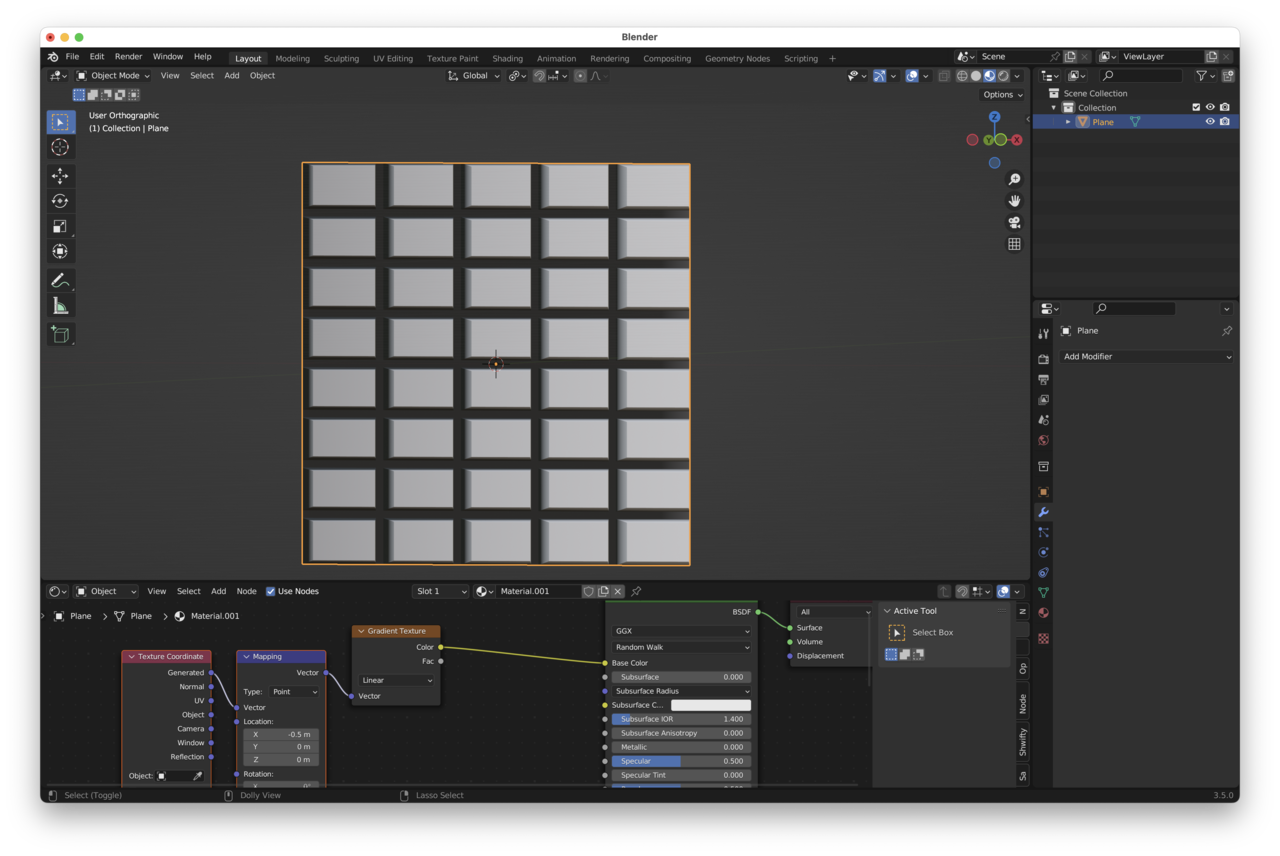Uncheck the Use Nodes checkbox
The image size is (1280, 856).
[271, 591]
